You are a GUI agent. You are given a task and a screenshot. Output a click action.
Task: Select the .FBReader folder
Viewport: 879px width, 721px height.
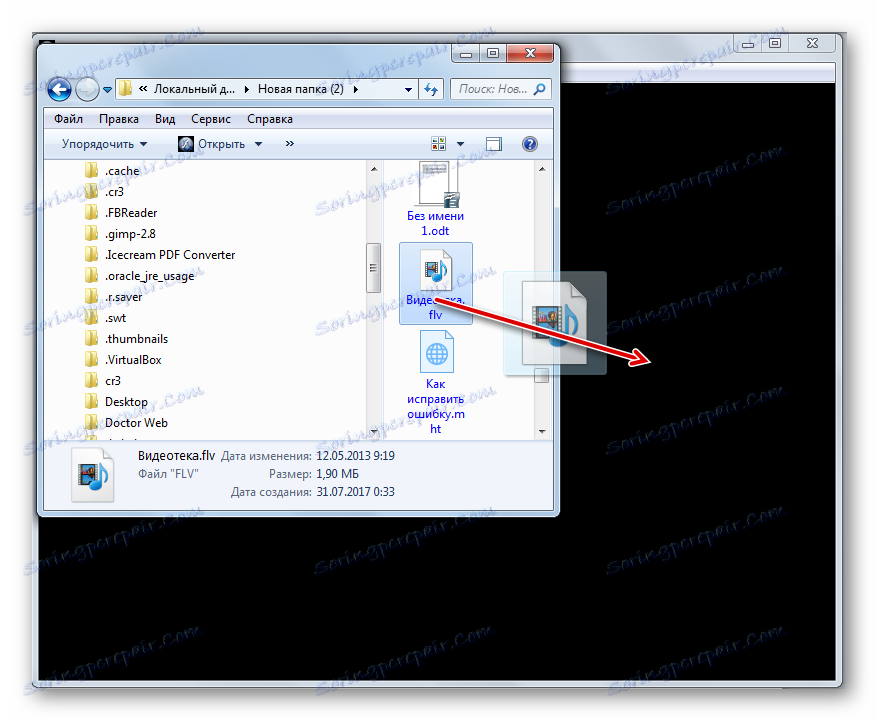[131, 213]
